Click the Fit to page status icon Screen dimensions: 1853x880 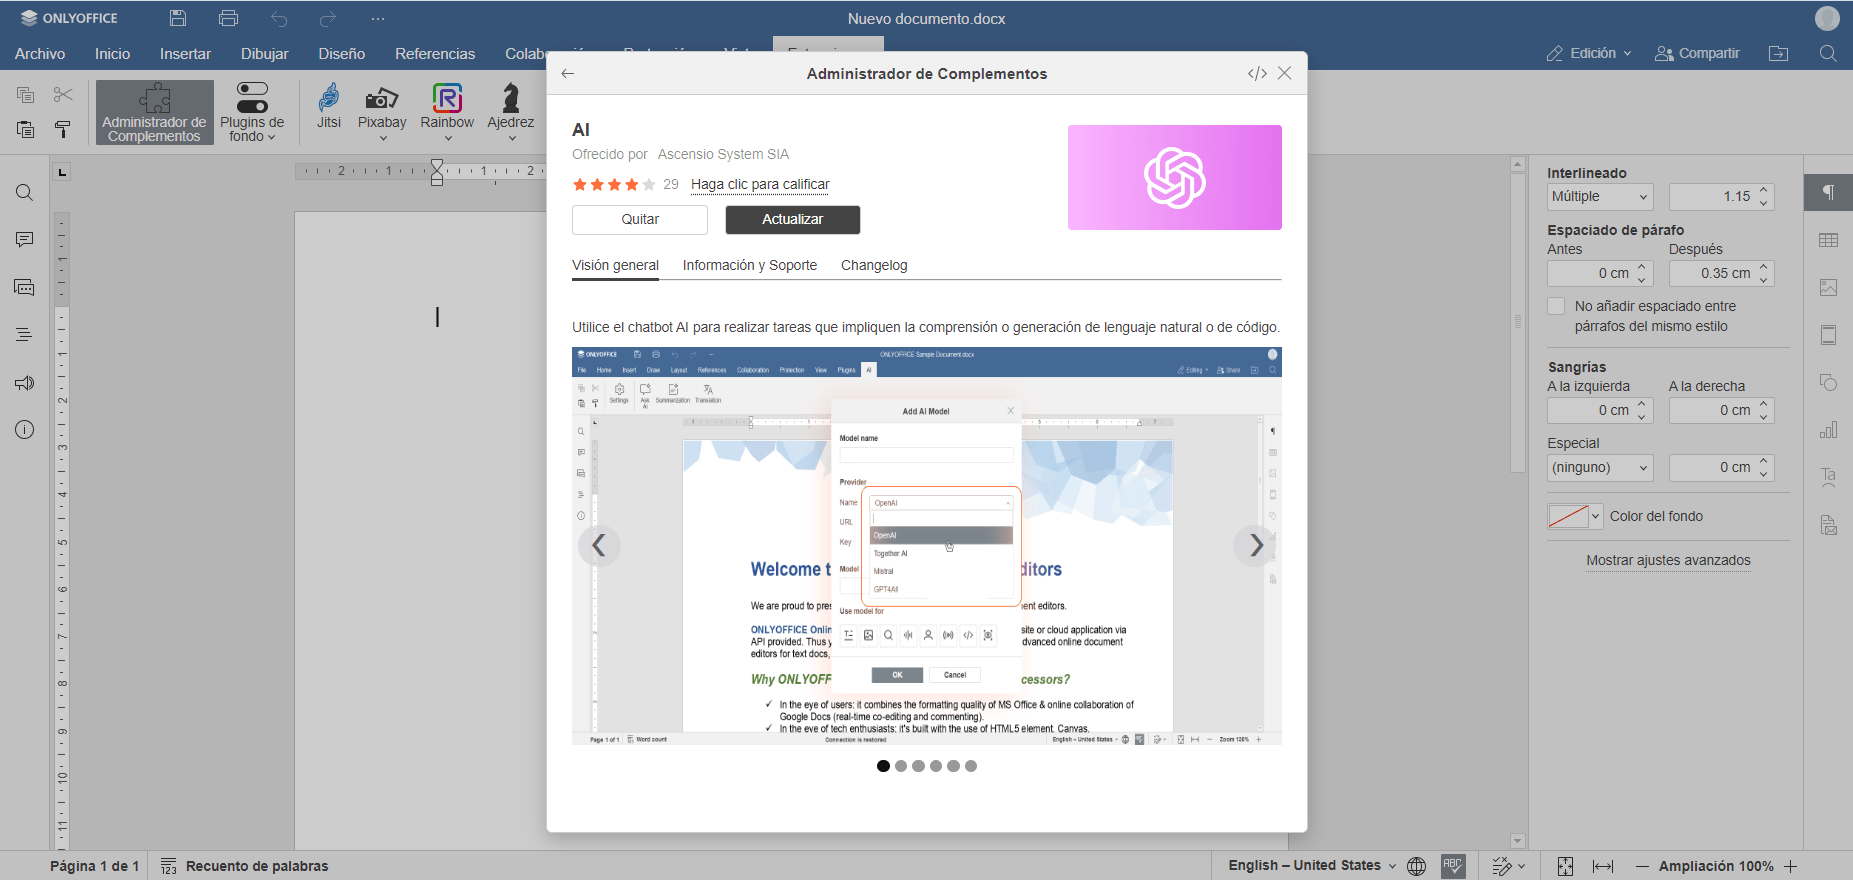click(x=1566, y=866)
